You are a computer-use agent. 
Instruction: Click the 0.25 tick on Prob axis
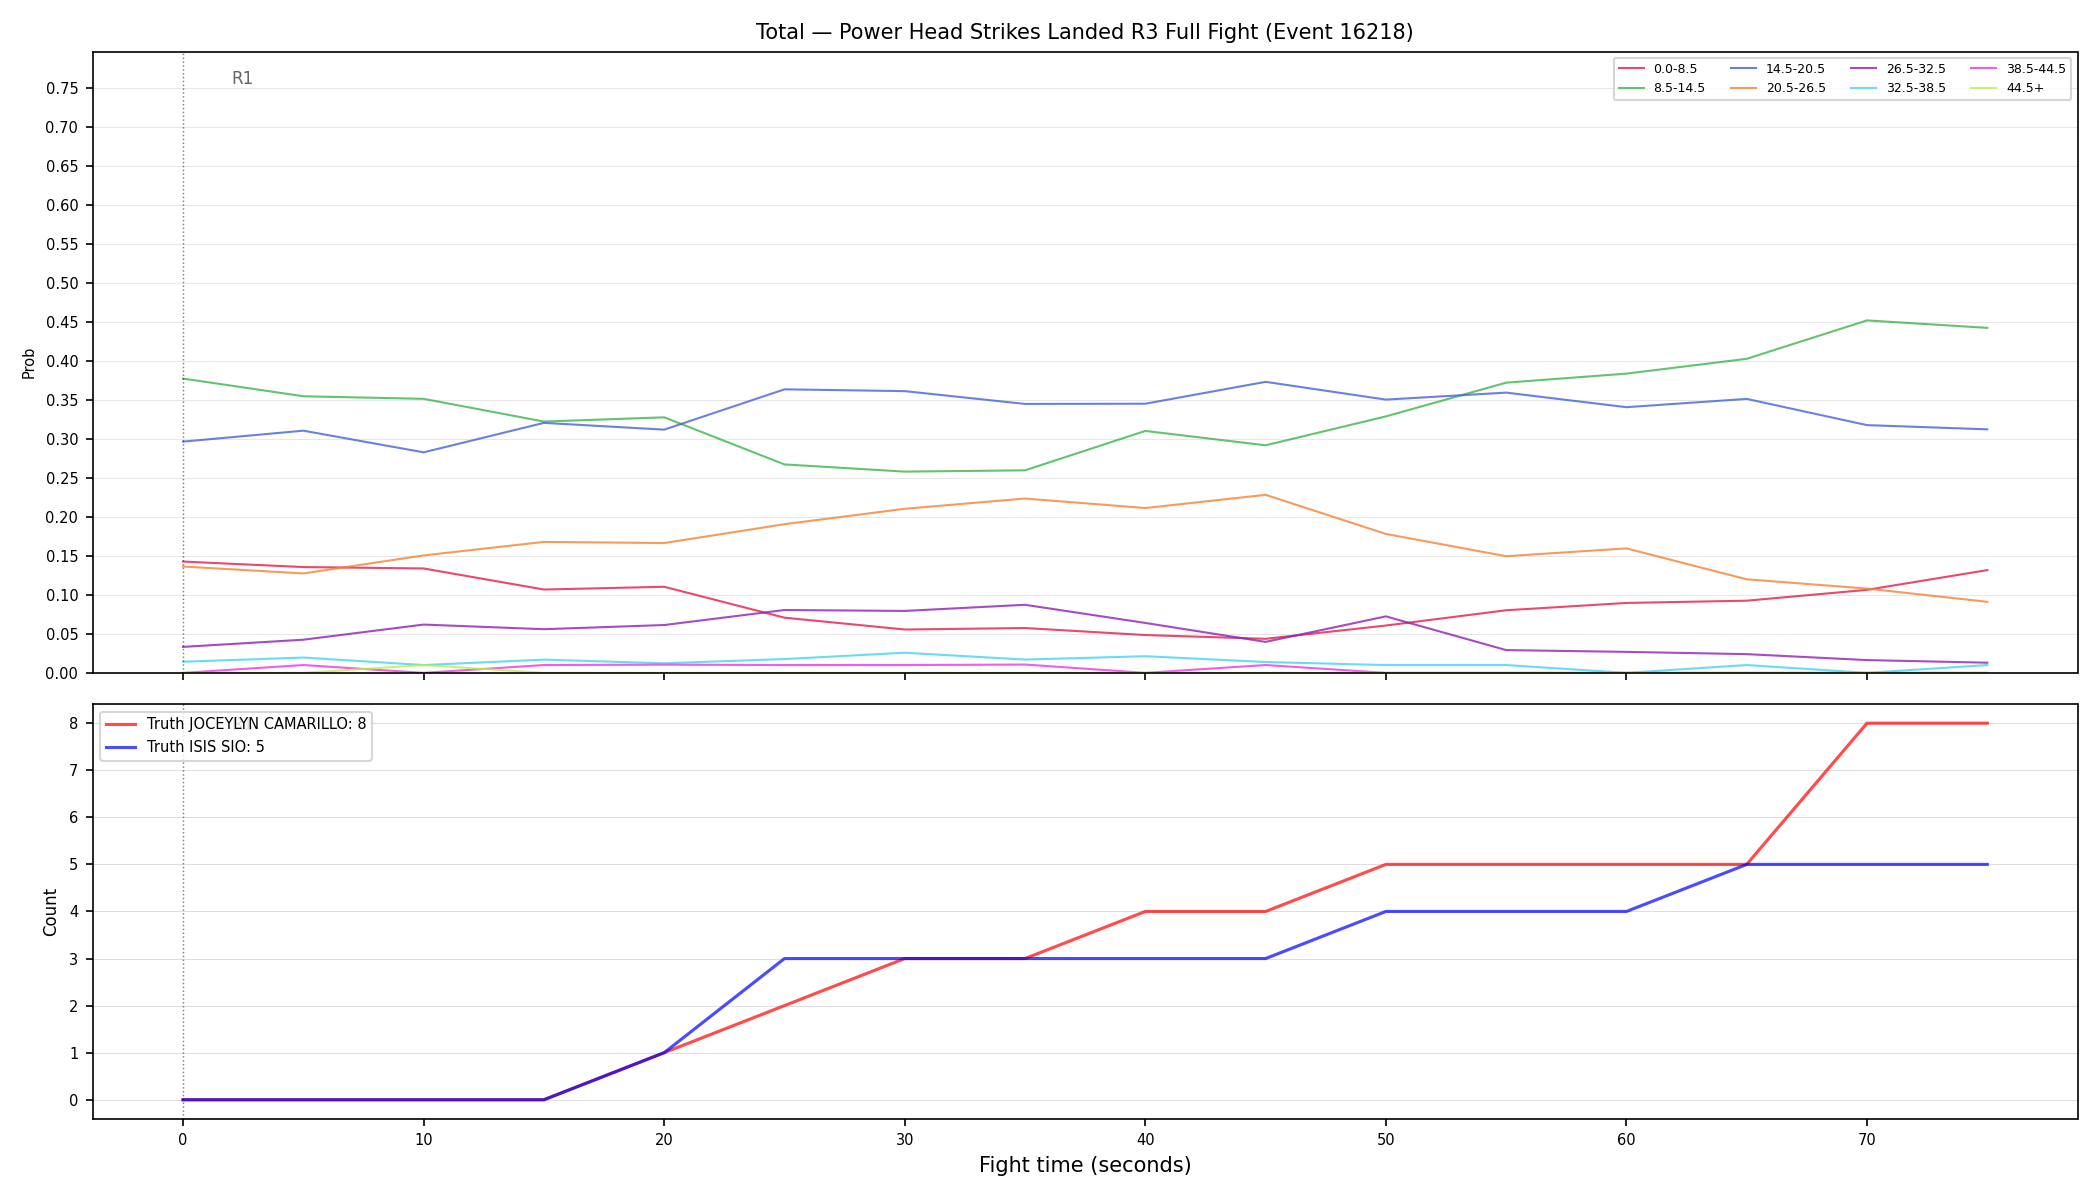tap(62, 478)
